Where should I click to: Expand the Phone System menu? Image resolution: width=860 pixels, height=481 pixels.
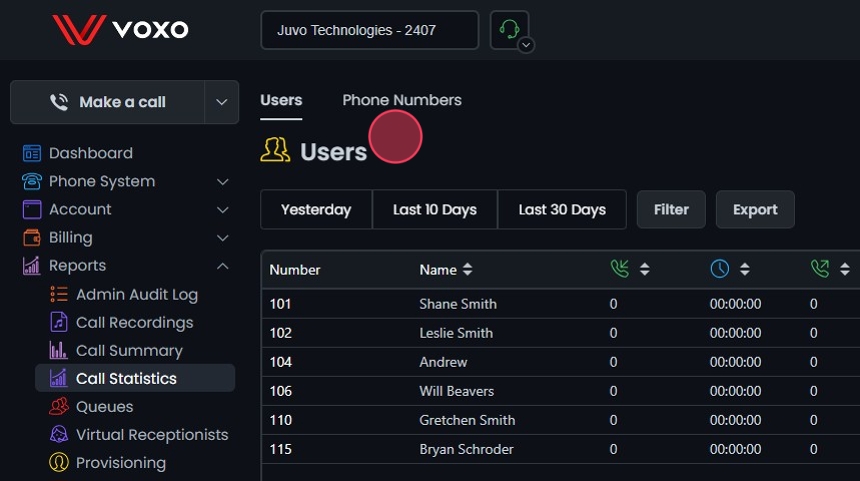click(x=222, y=181)
